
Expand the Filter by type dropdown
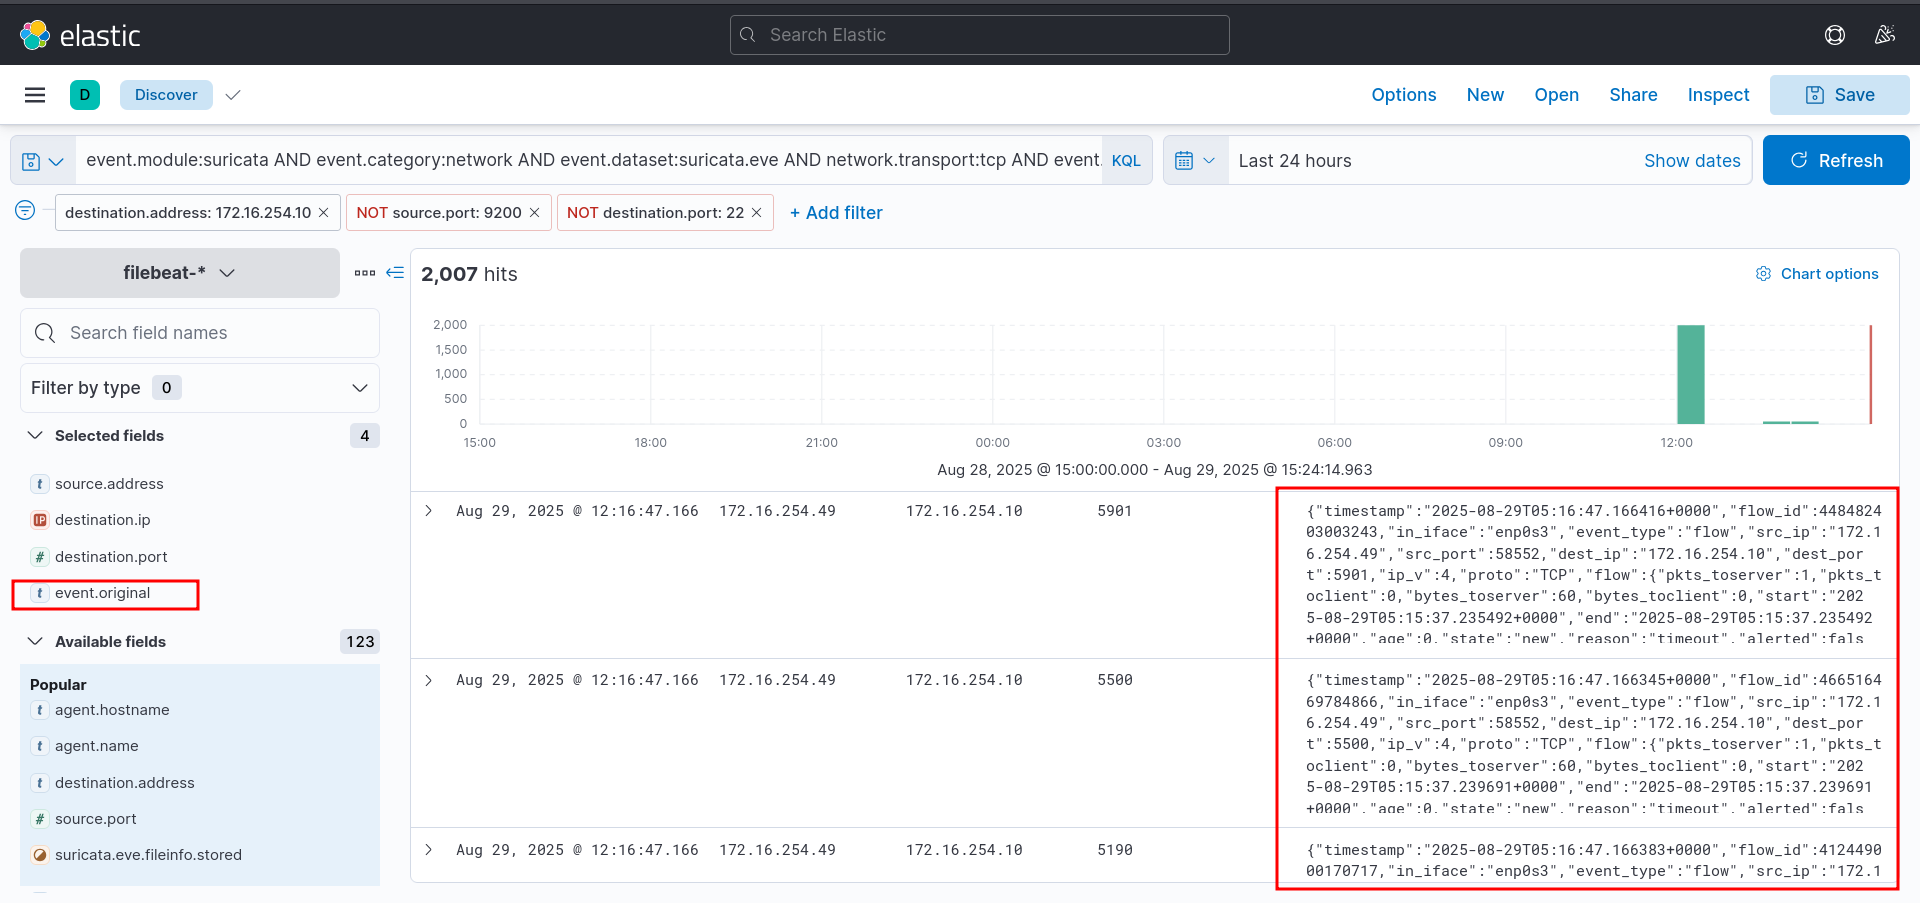click(x=200, y=388)
